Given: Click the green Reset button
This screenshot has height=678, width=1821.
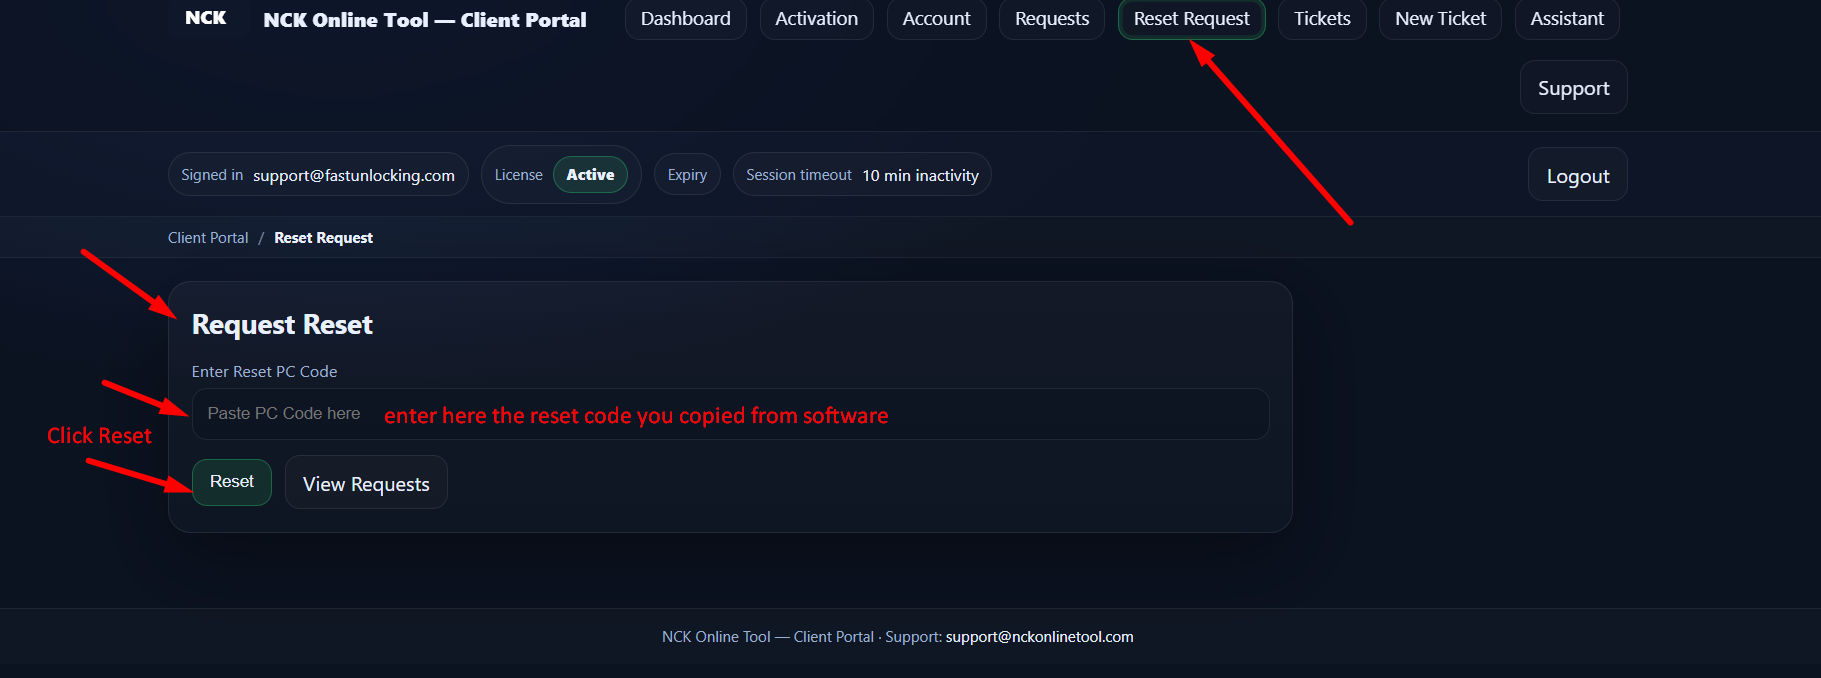Looking at the screenshot, I should coord(232,482).
